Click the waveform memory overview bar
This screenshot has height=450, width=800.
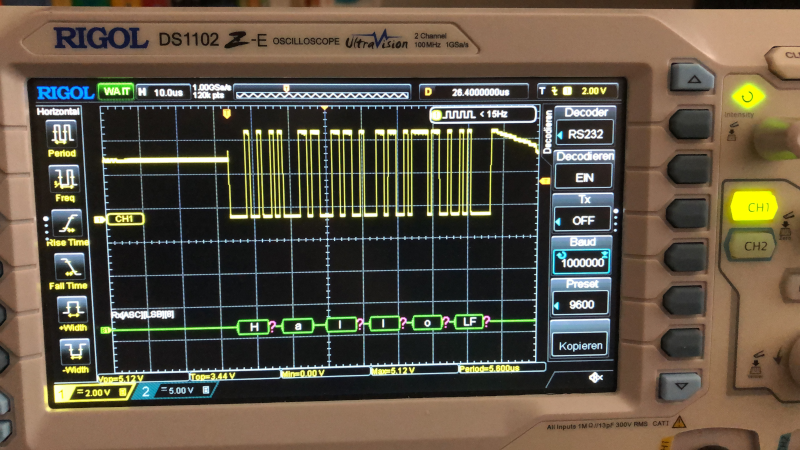tap(322, 92)
